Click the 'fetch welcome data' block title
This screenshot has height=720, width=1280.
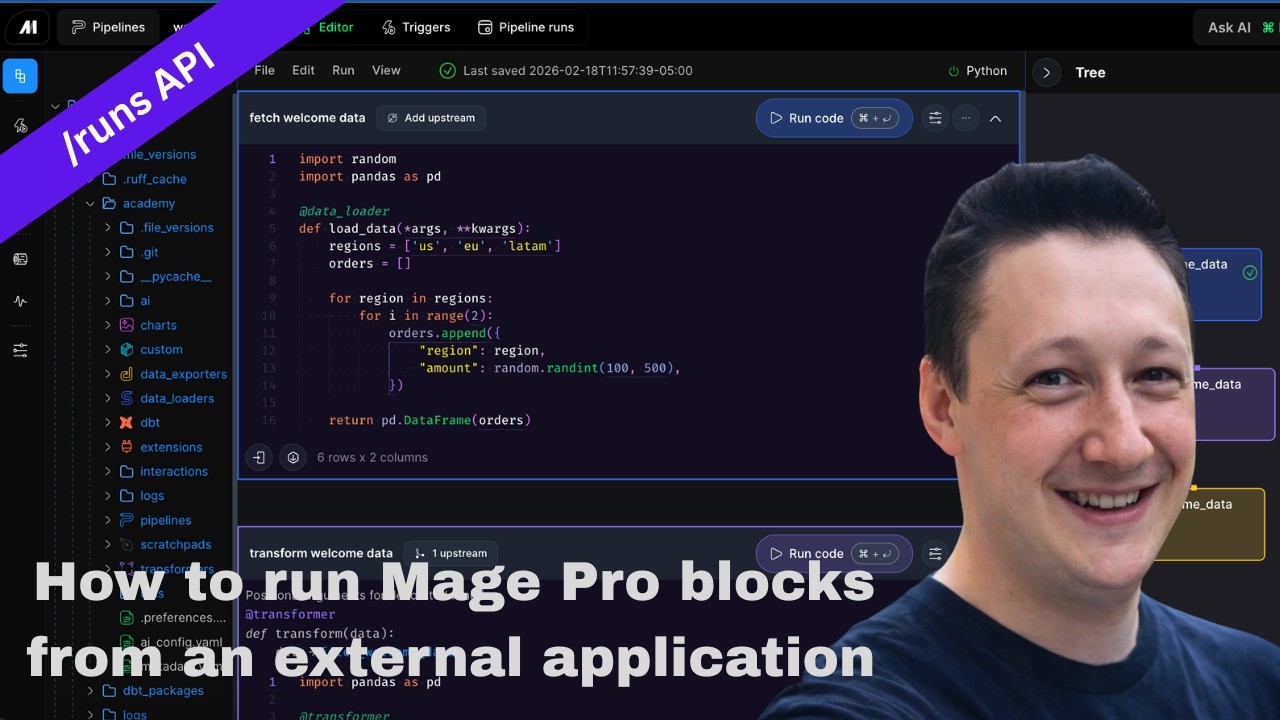[x=307, y=118]
